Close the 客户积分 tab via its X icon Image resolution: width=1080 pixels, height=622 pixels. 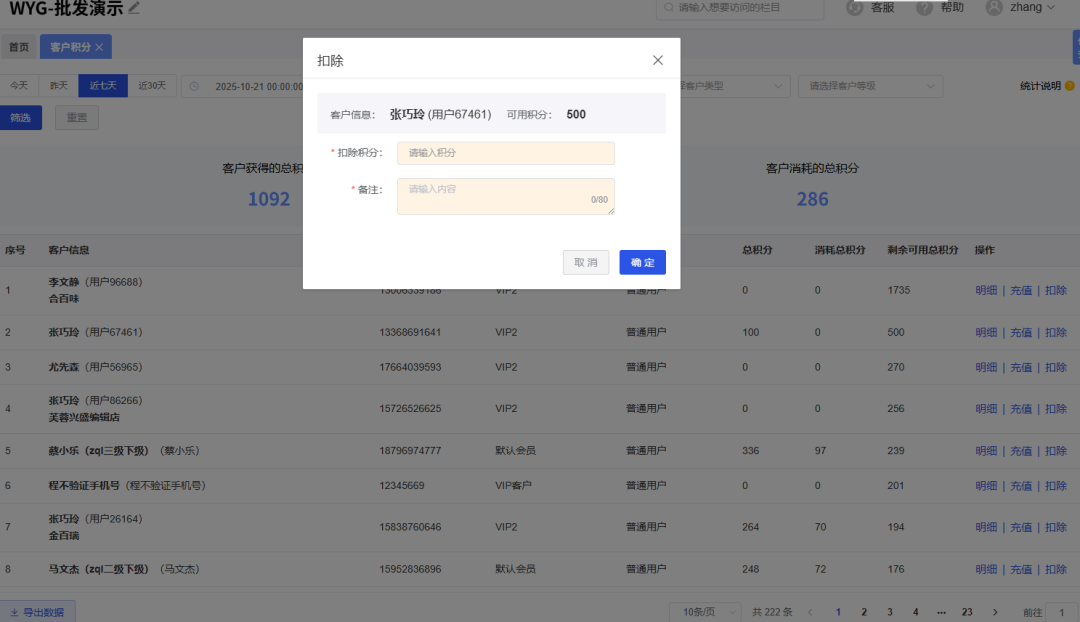tap(101, 46)
